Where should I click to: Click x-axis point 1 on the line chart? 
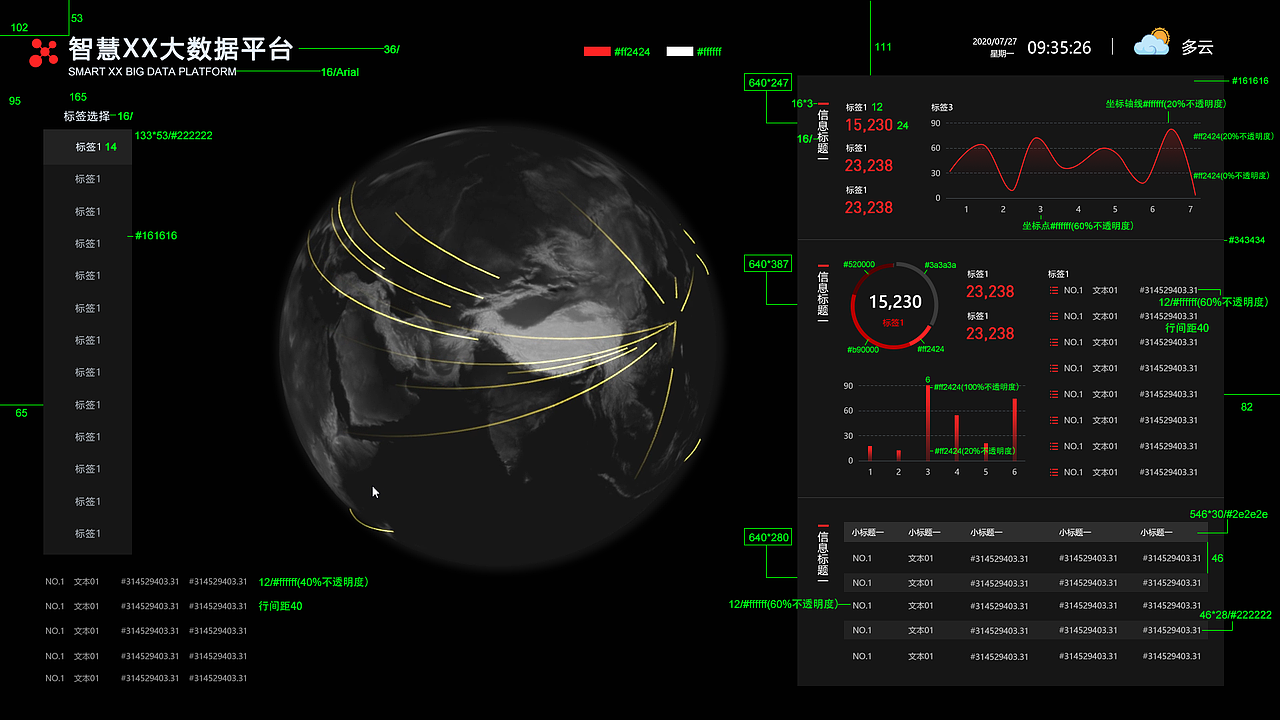966,209
